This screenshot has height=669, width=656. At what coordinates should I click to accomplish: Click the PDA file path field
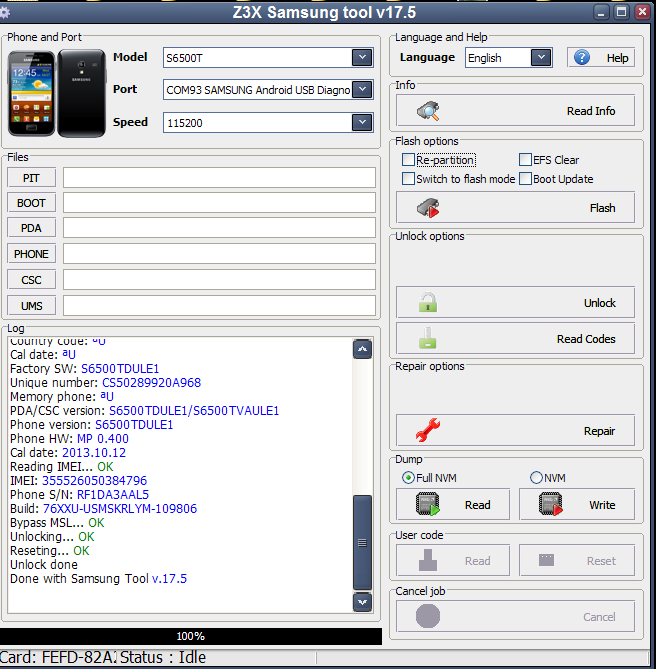[219, 228]
